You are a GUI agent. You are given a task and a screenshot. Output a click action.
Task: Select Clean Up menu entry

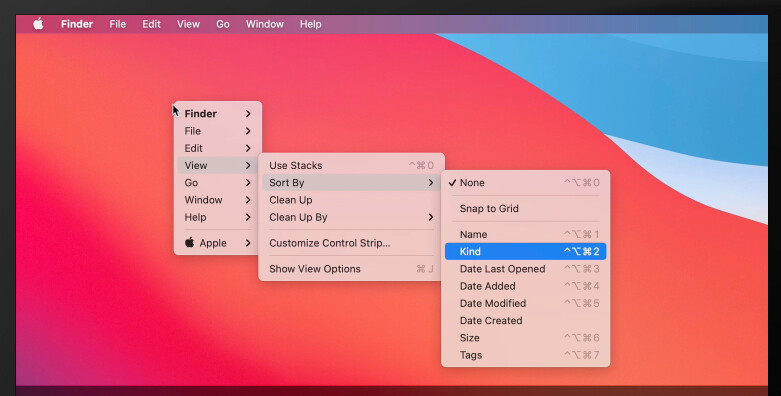point(351,200)
